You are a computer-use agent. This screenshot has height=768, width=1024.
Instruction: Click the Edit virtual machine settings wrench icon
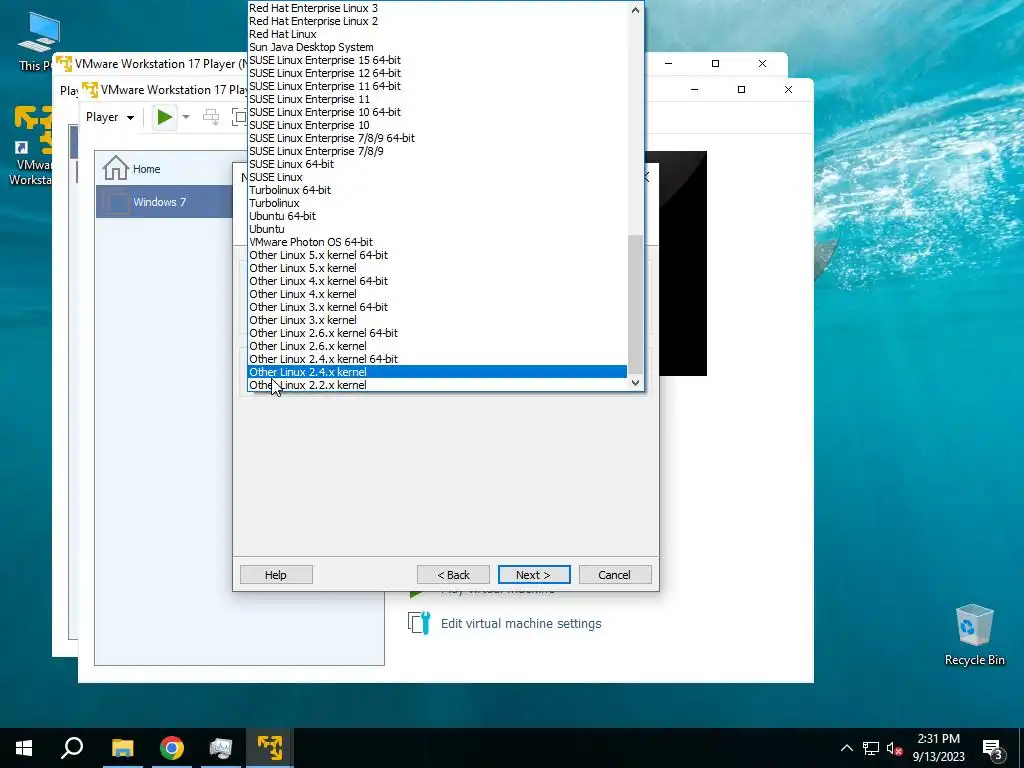click(419, 623)
